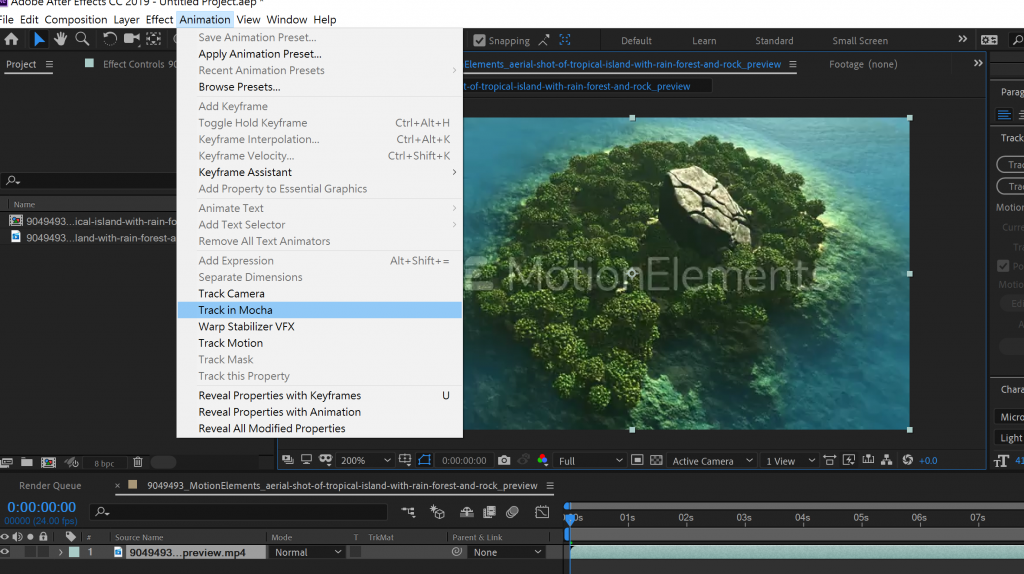Select the Zoom magnifier tool

(82, 39)
